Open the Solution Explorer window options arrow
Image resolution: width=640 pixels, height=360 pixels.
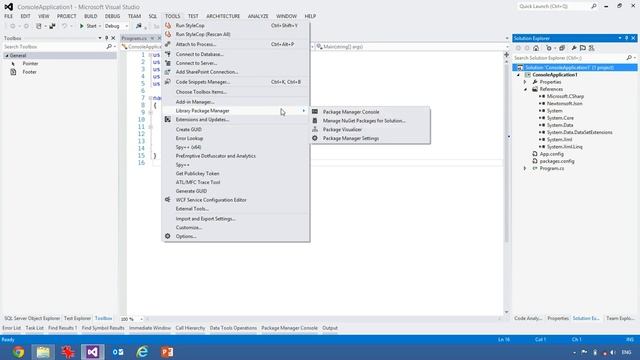620,38
